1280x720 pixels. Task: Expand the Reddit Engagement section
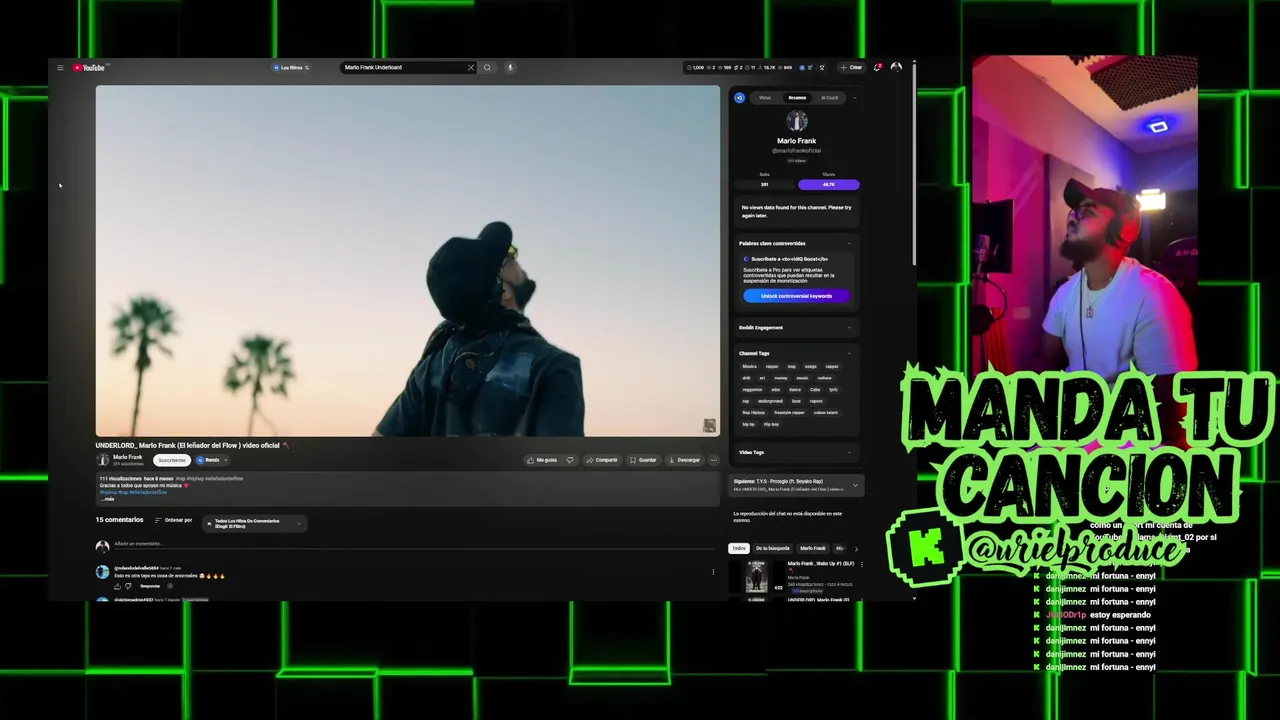(850, 328)
